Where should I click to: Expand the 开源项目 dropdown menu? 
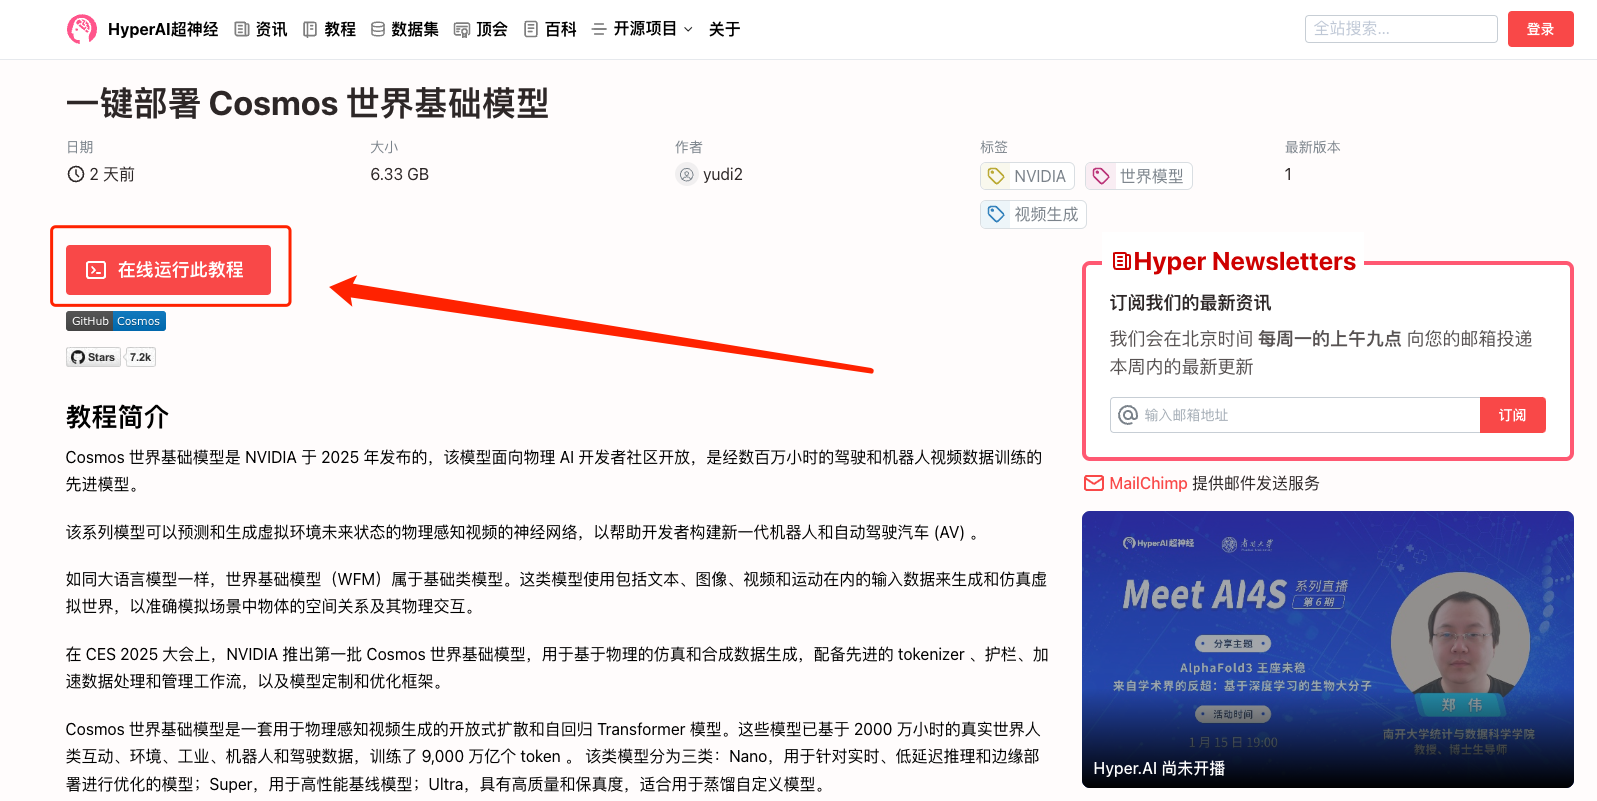pyautogui.click(x=642, y=29)
